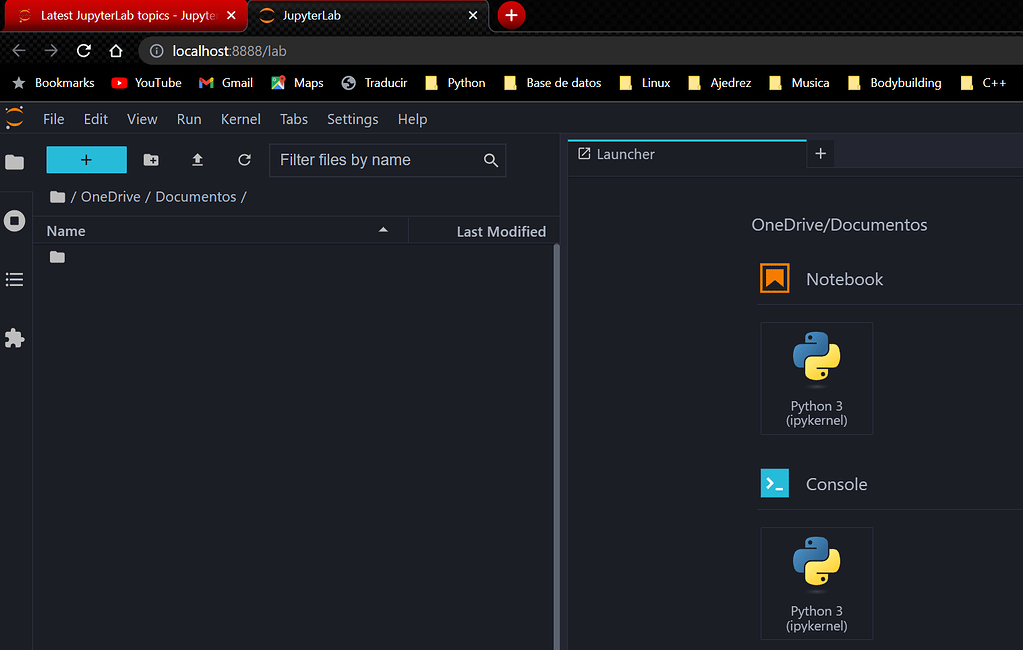Open the File Browser sidebar tab

tap(15, 162)
